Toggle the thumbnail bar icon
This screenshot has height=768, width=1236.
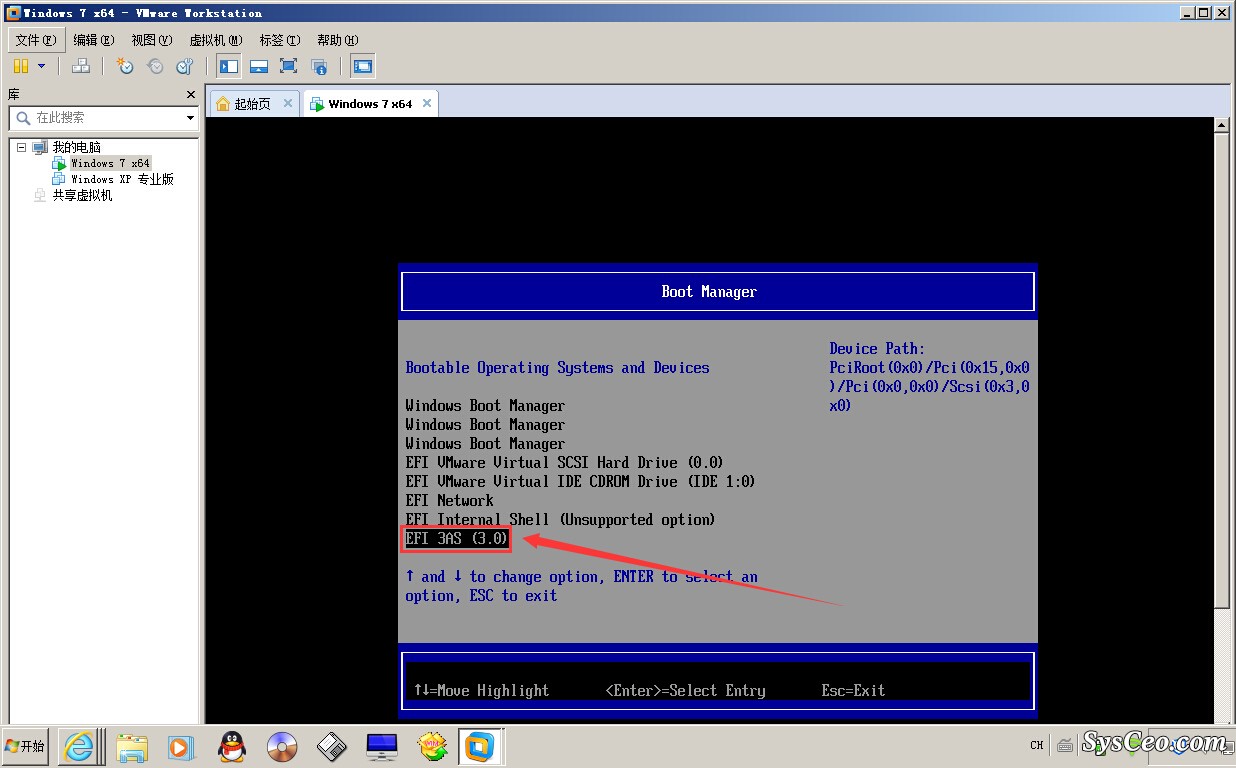click(x=259, y=66)
